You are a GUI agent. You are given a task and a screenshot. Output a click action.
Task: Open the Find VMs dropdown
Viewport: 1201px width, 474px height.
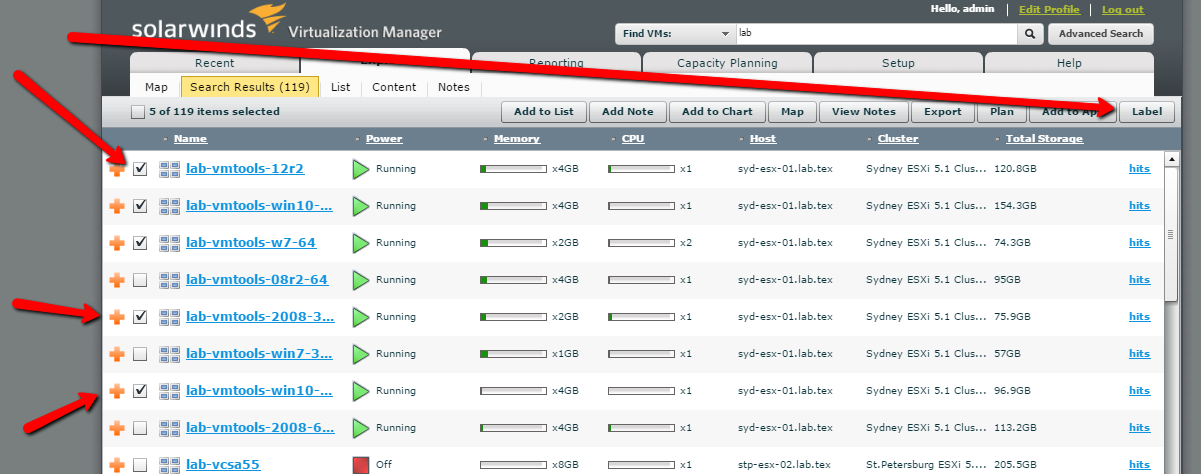click(x=674, y=33)
